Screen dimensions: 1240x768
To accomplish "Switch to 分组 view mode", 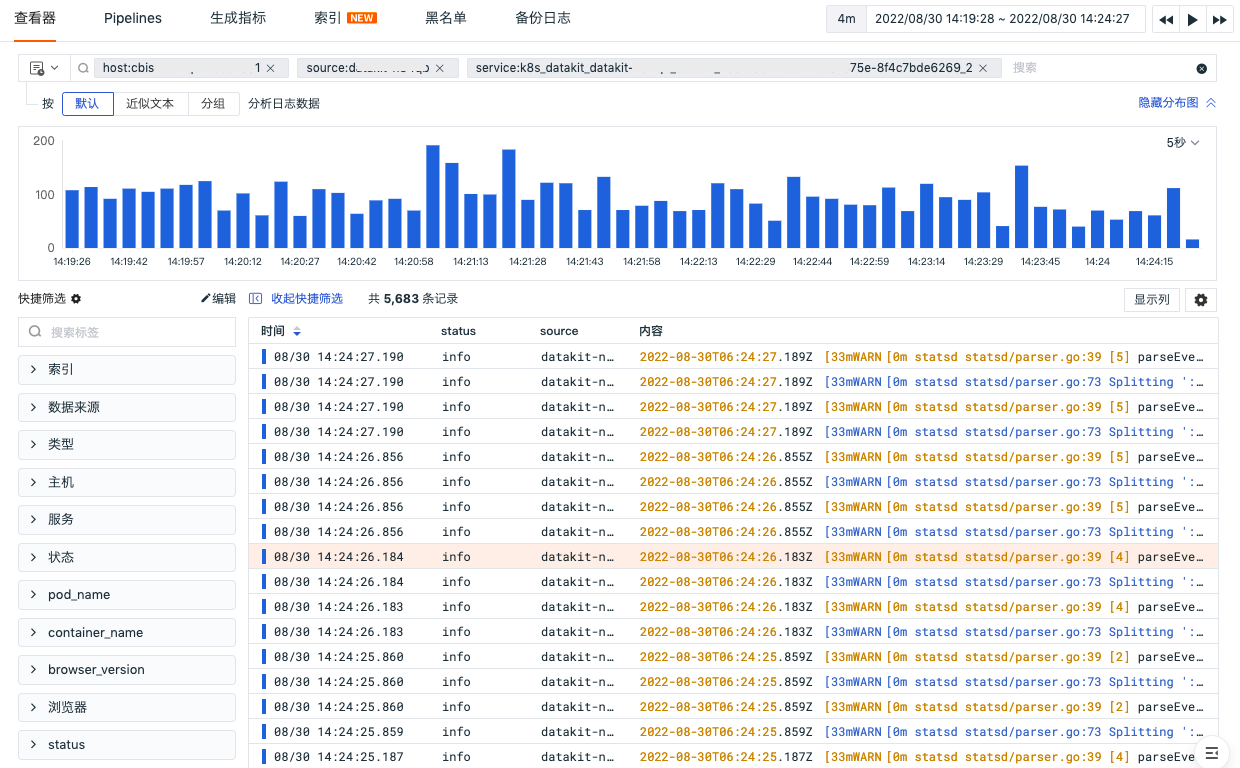I will click(213, 103).
